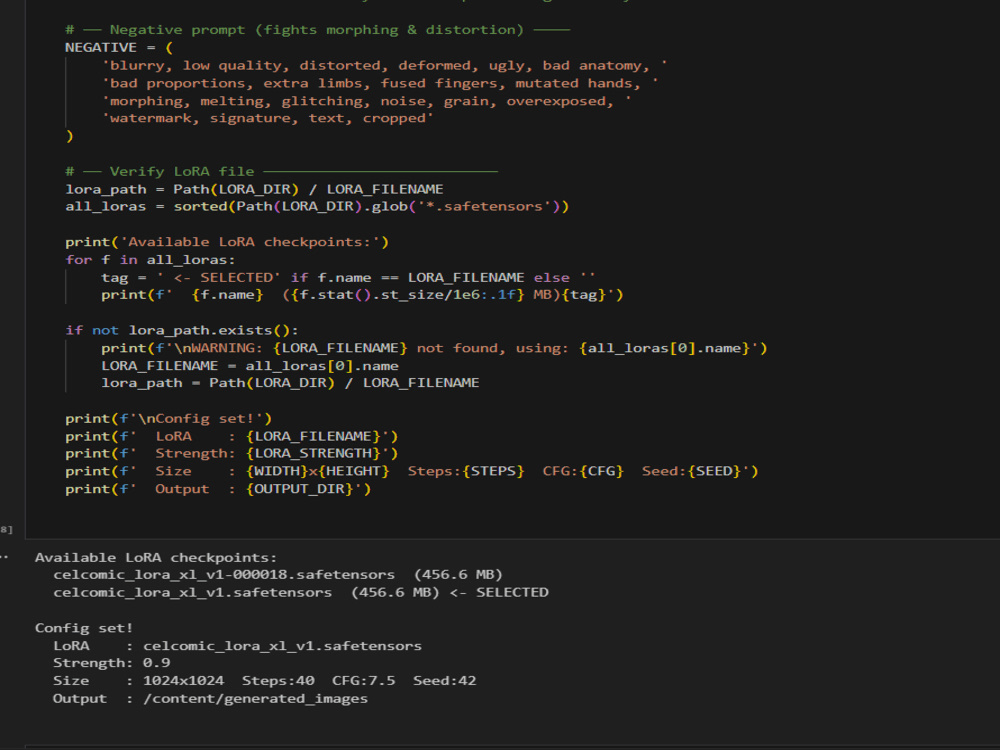Click the output line starting 'LoRA :'
Screen dimensions: 1000x750
[237, 646]
